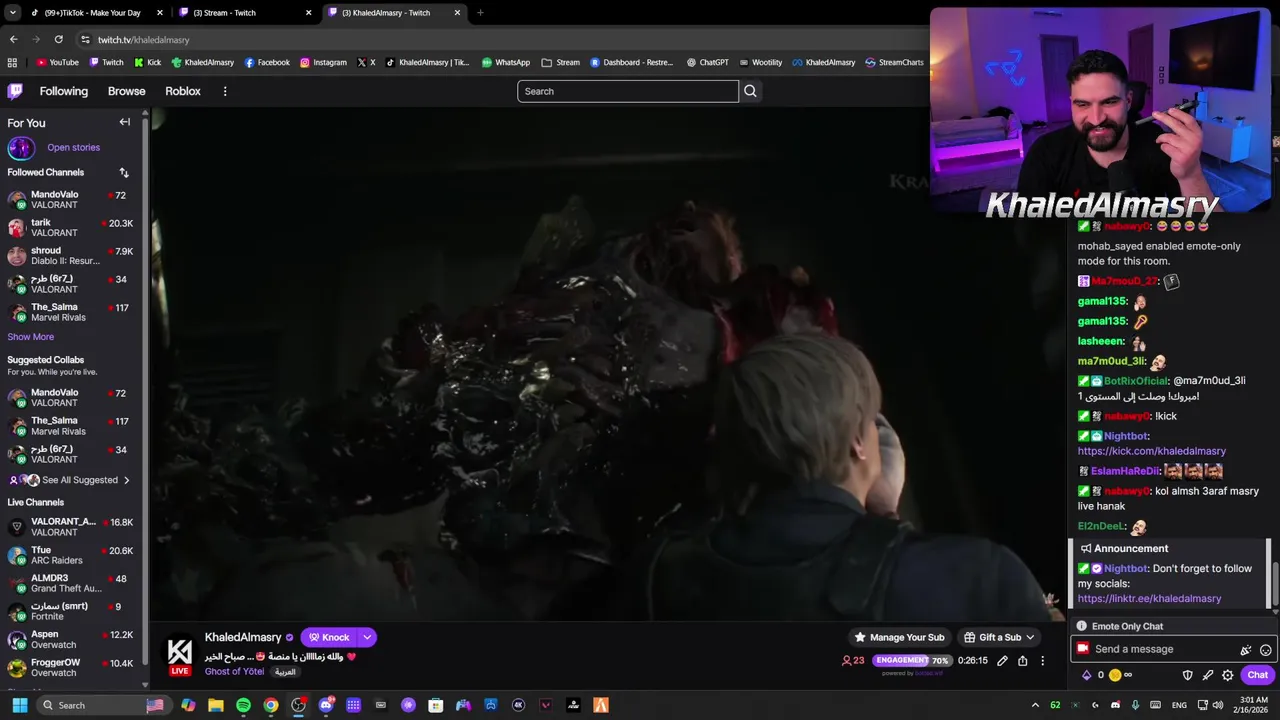Open Discord from the taskbar
Image resolution: width=1280 pixels, height=720 pixels.
(325, 705)
